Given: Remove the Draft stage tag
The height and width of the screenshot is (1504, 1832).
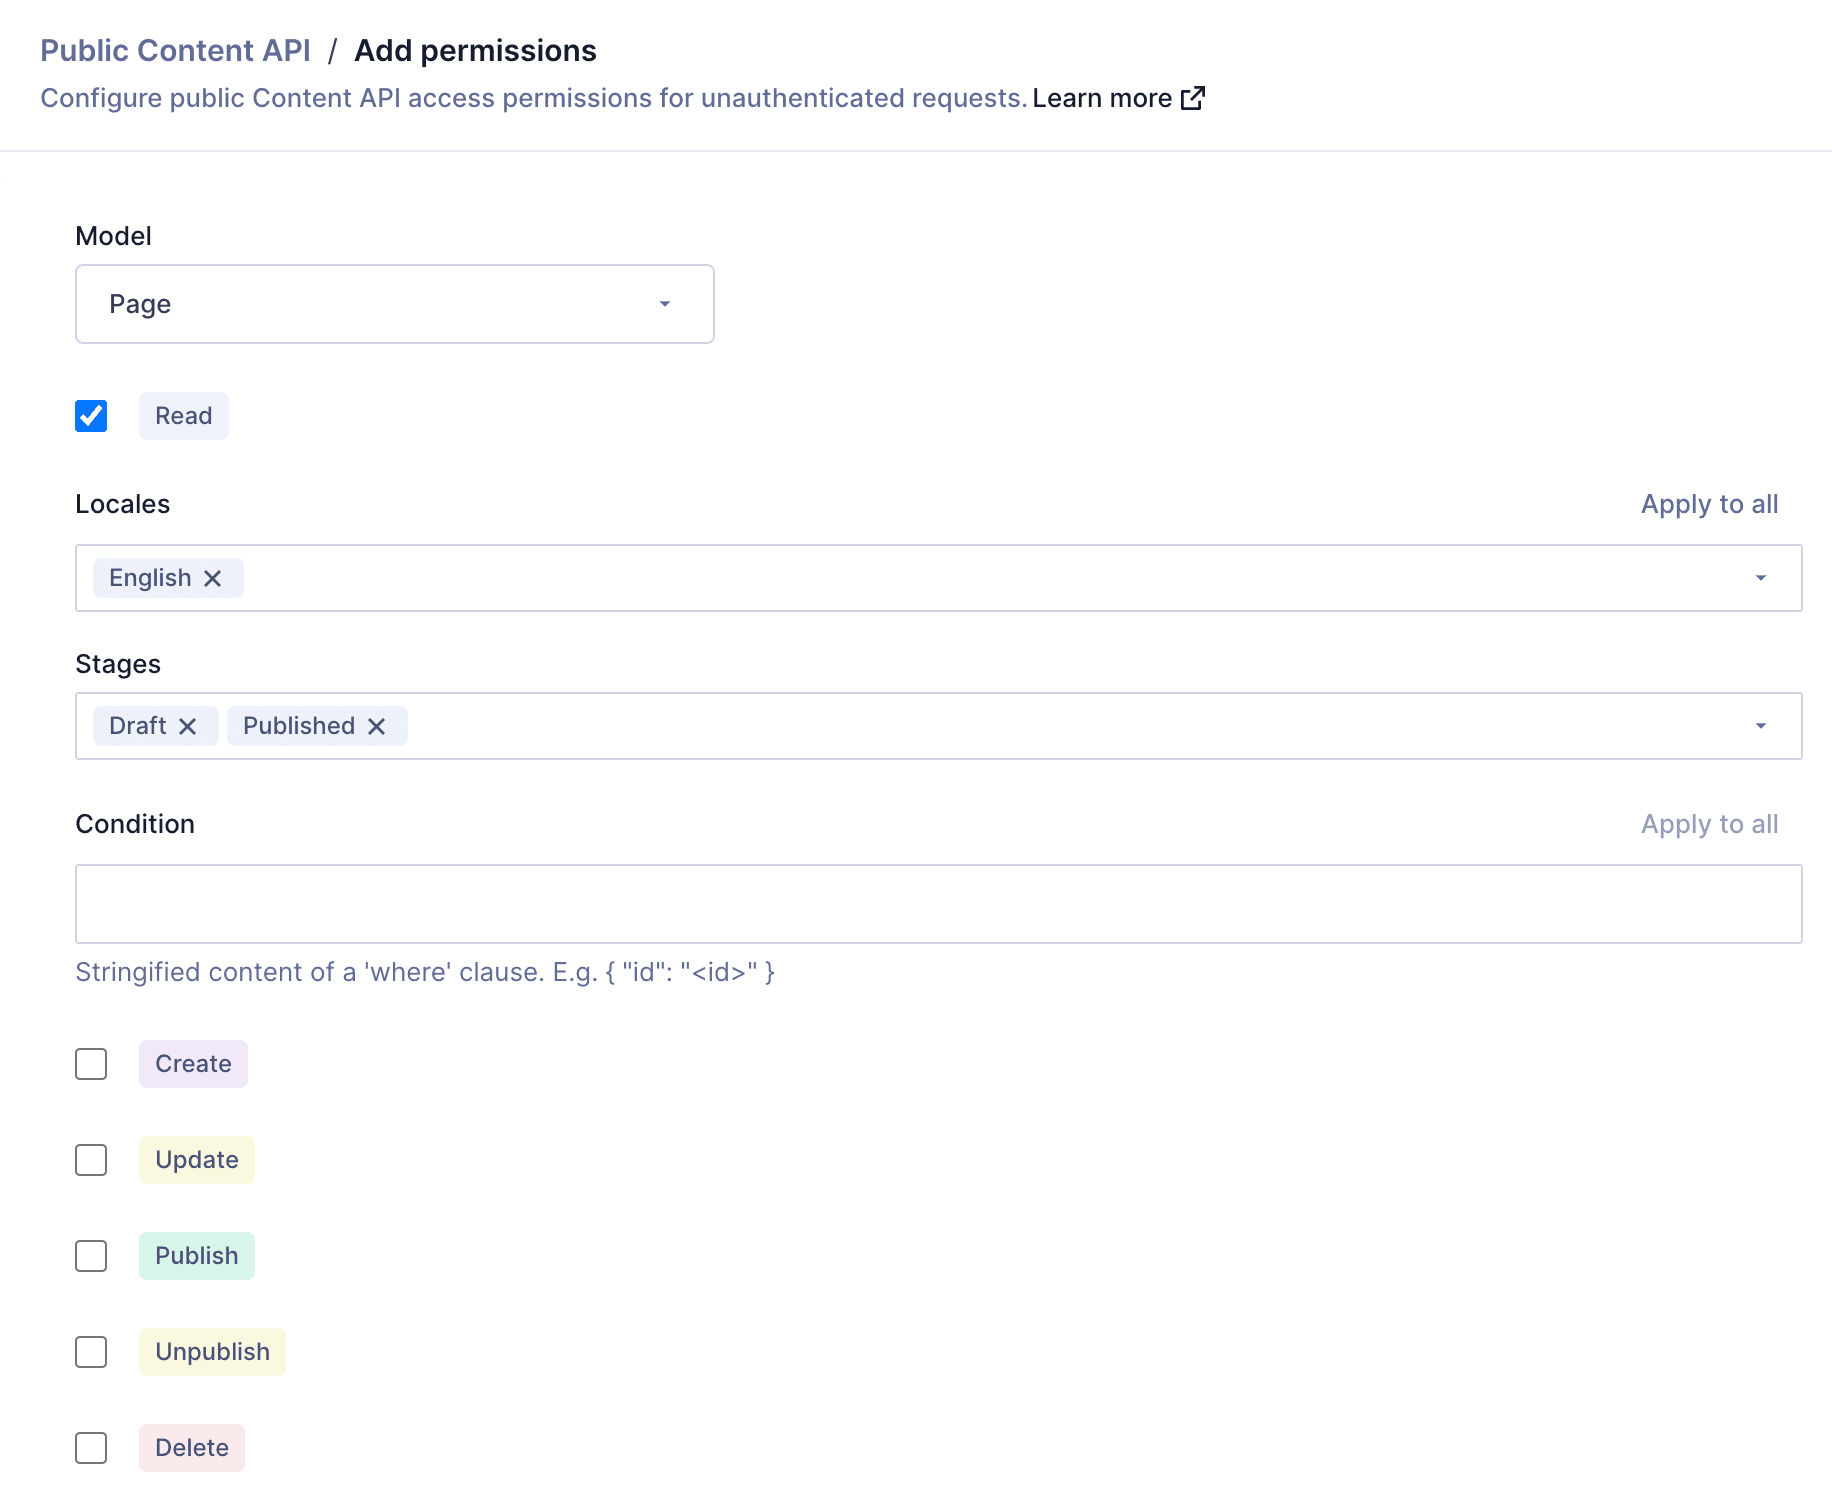Looking at the screenshot, I should 189,726.
